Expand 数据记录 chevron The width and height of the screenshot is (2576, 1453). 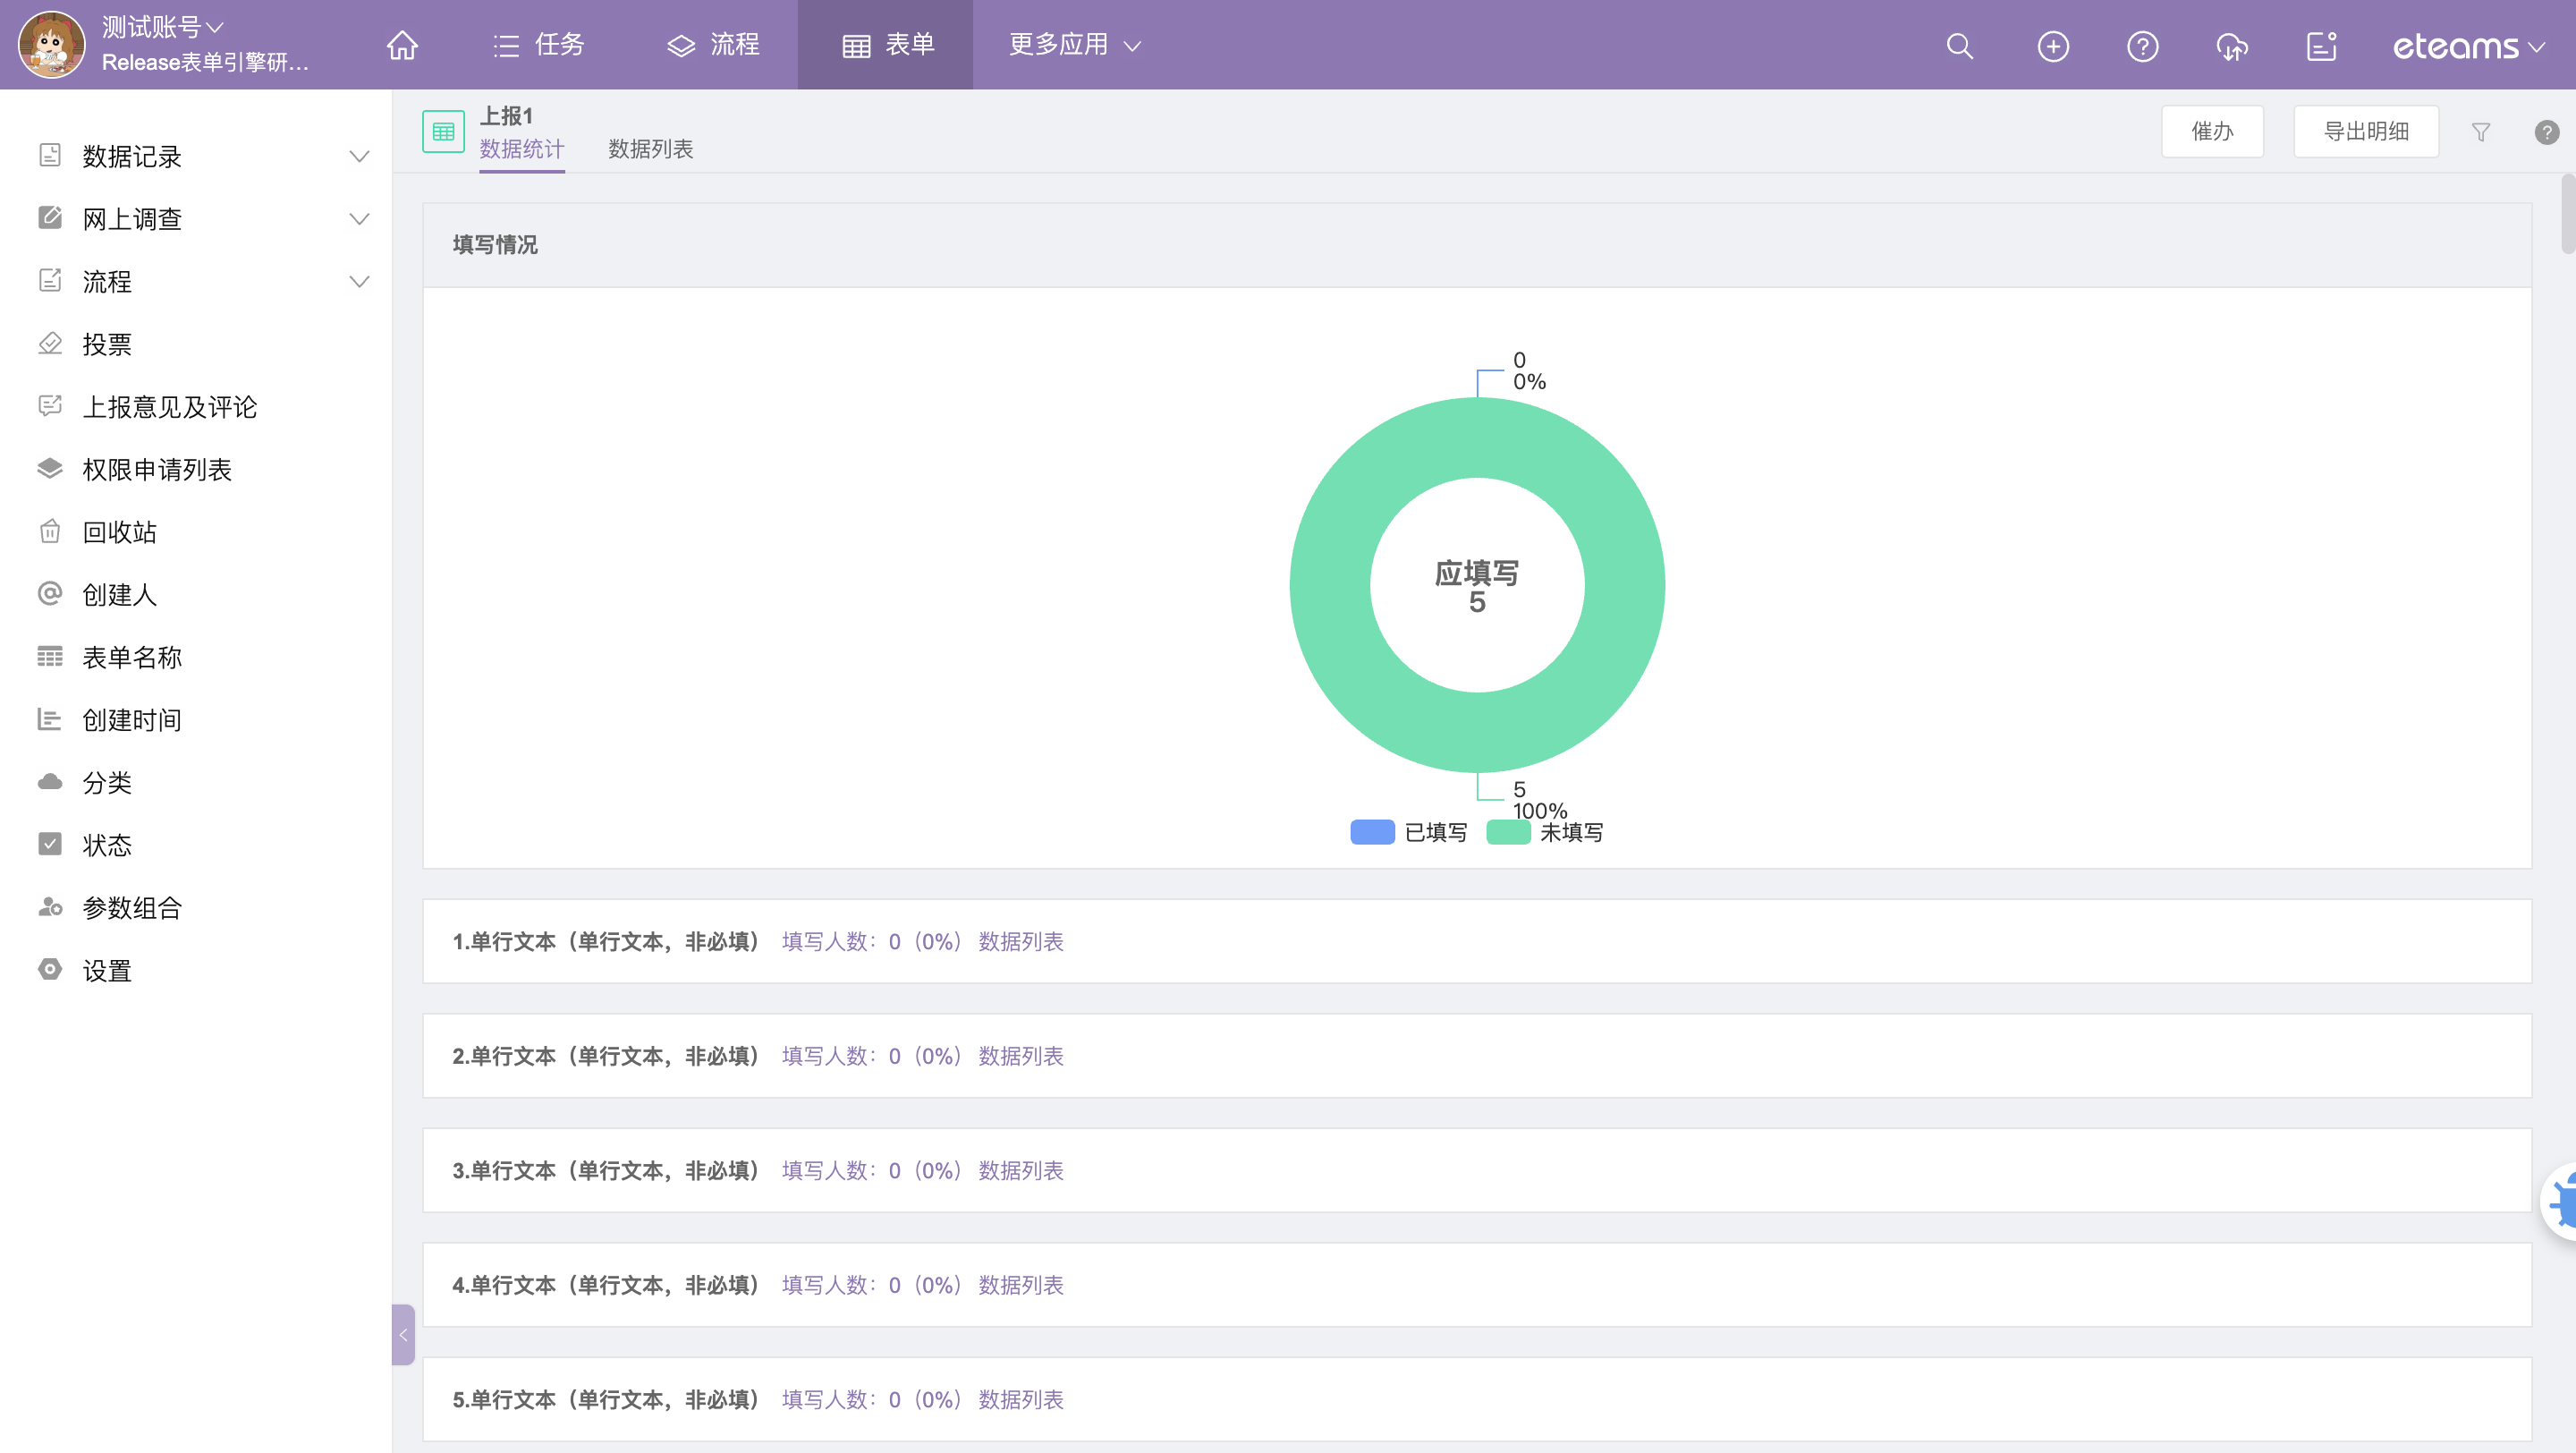coord(359,157)
